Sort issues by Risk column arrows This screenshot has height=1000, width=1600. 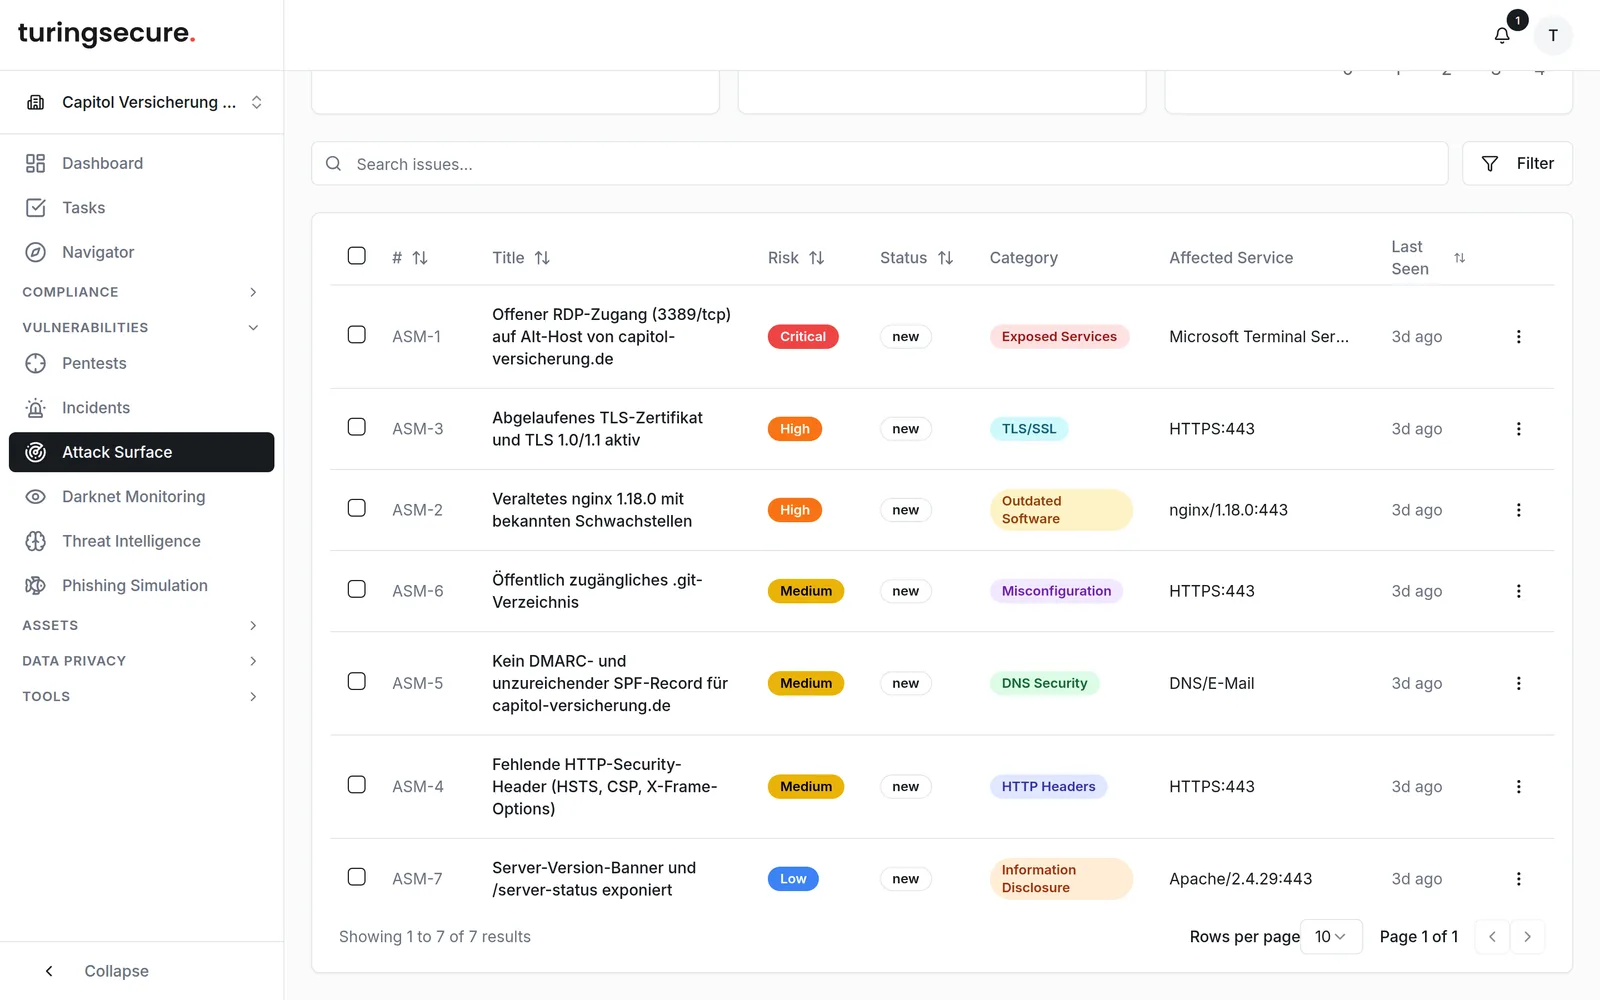(x=817, y=258)
